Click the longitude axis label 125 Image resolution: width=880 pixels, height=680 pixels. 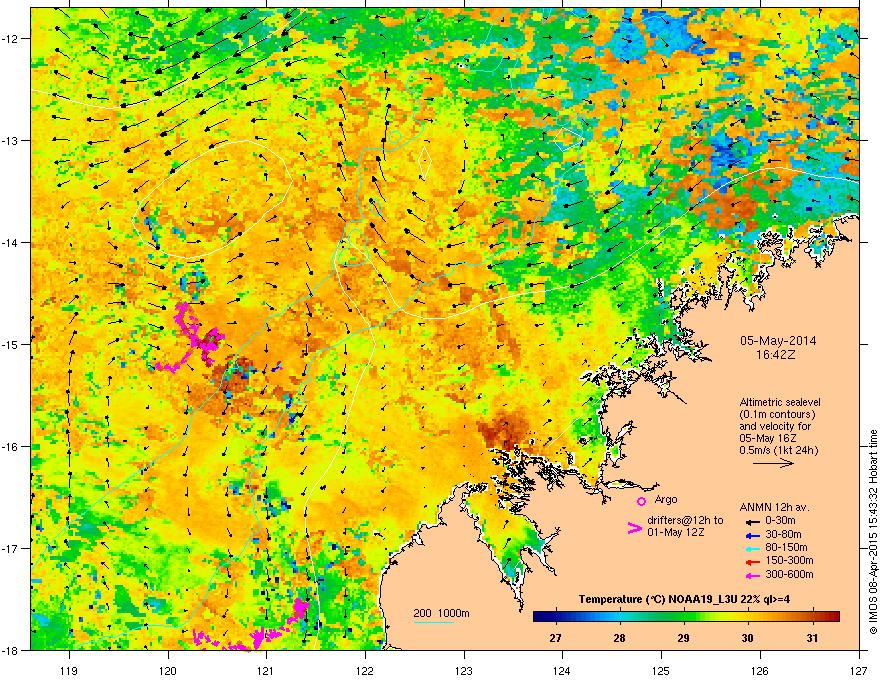click(x=661, y=670)
